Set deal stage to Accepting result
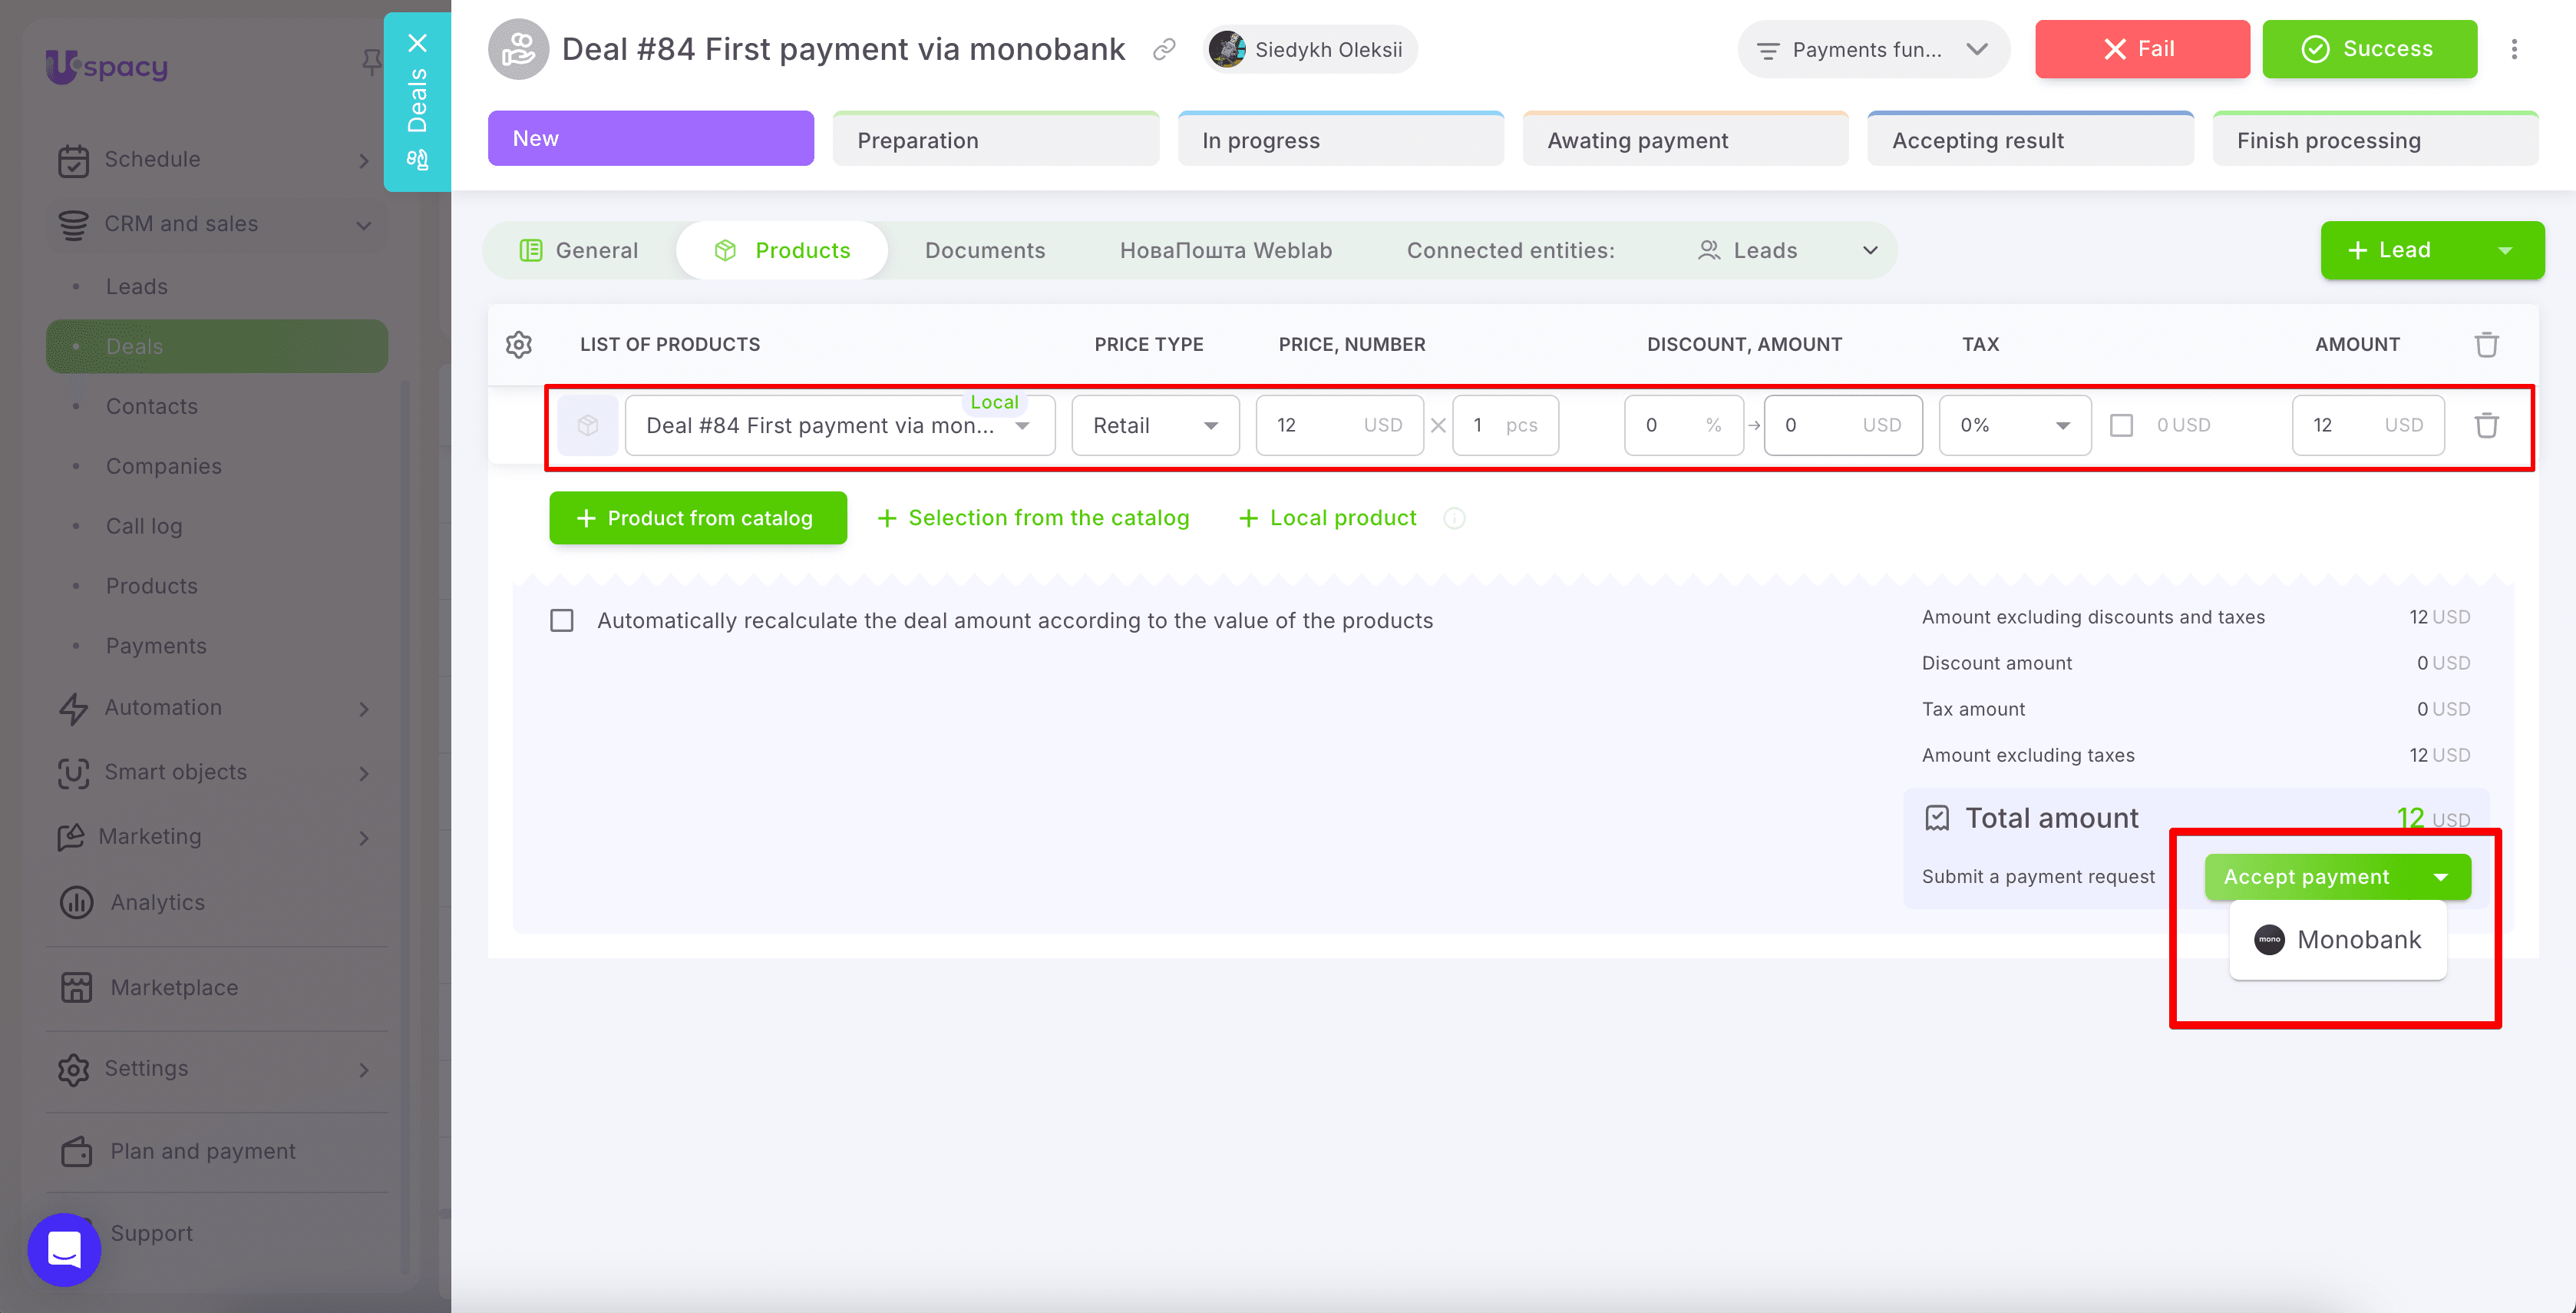 pos(2031,138)
